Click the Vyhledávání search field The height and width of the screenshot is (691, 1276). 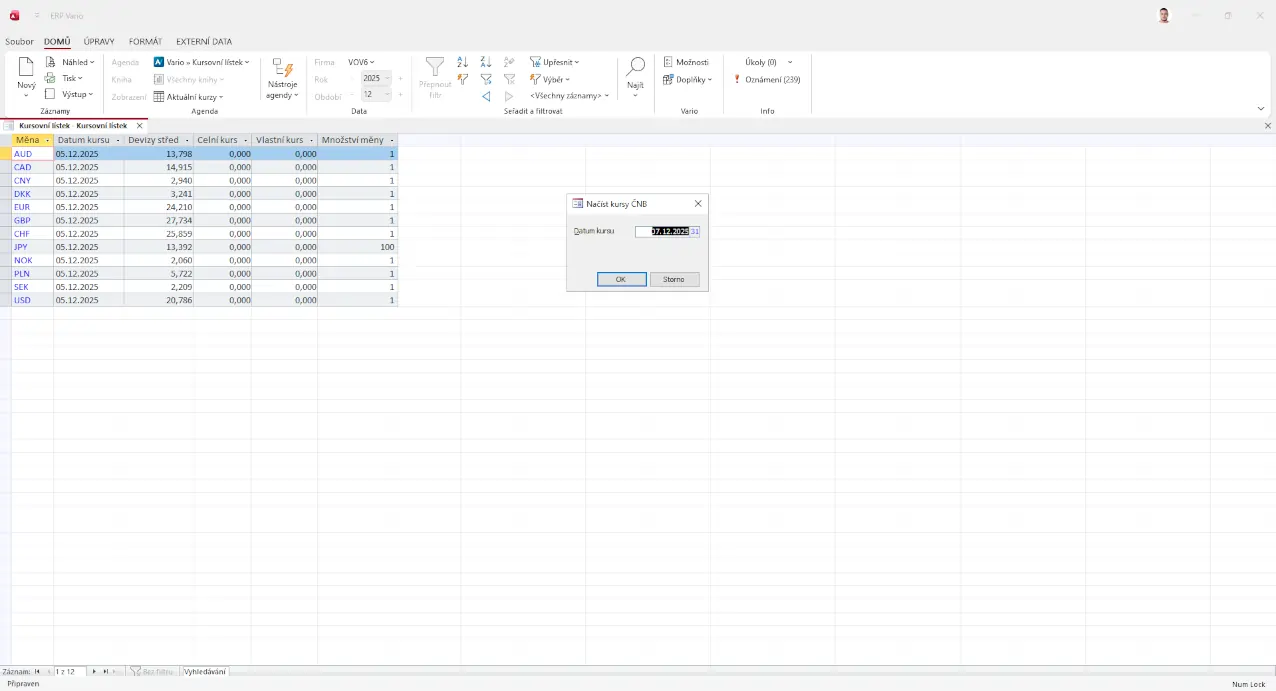click(x=204, y=672)
